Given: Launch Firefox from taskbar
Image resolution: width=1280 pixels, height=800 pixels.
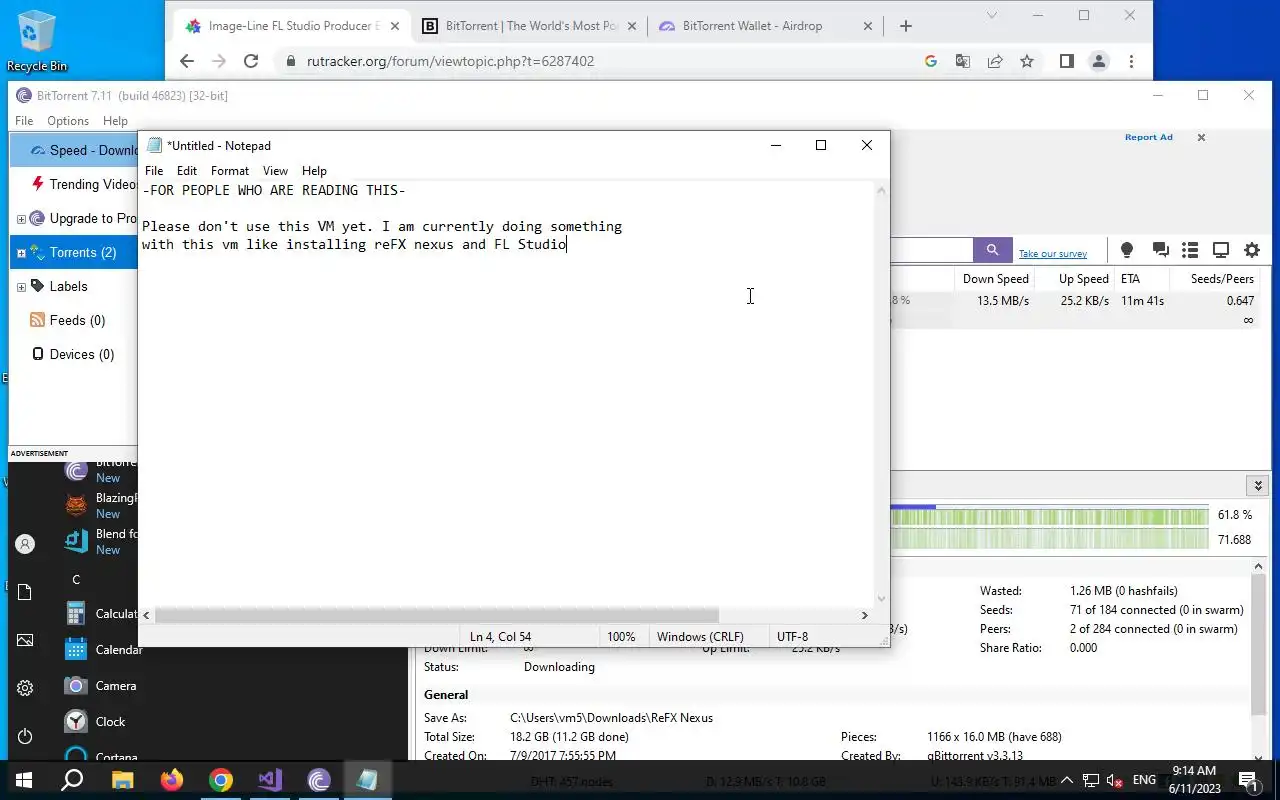Looking at the screenshot, I should (x=172, y=780).
